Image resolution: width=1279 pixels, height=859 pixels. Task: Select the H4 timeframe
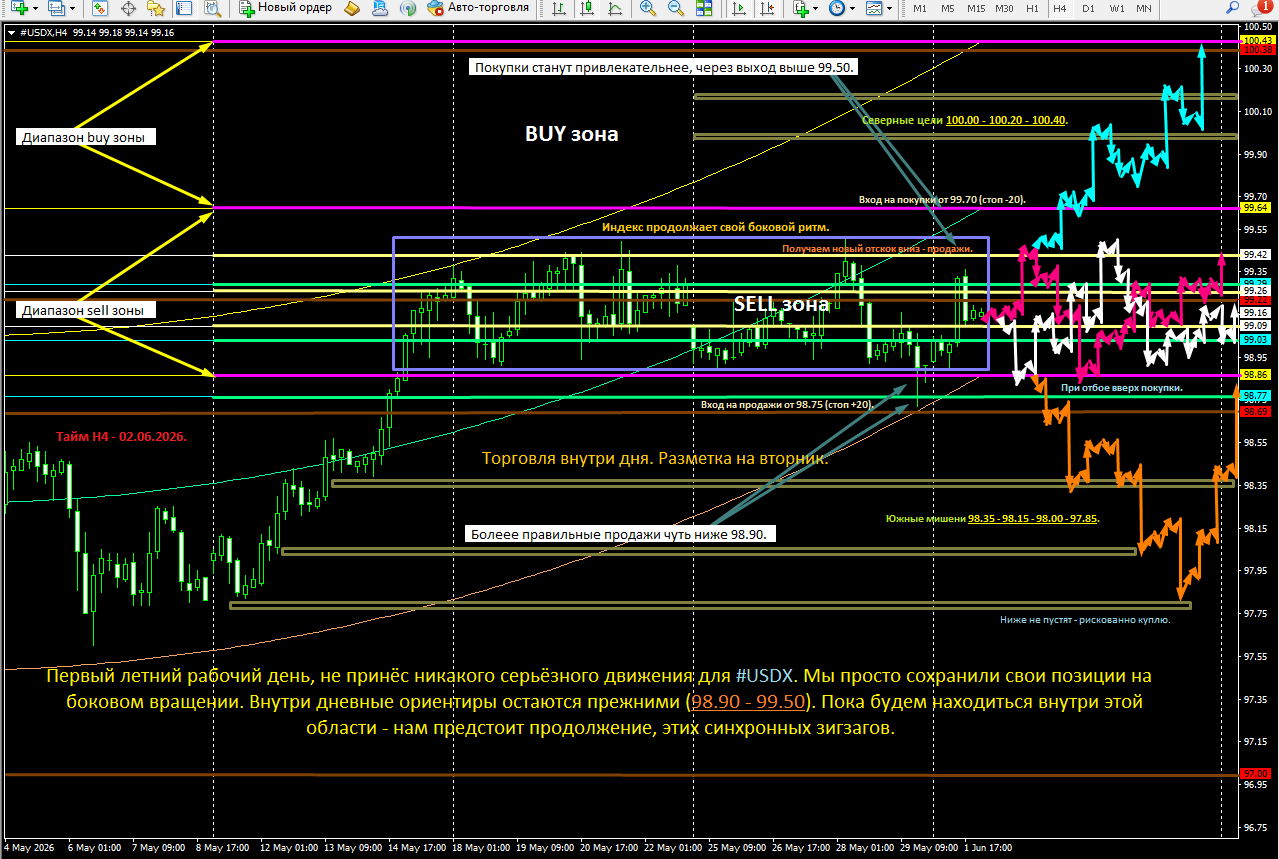1060,8
